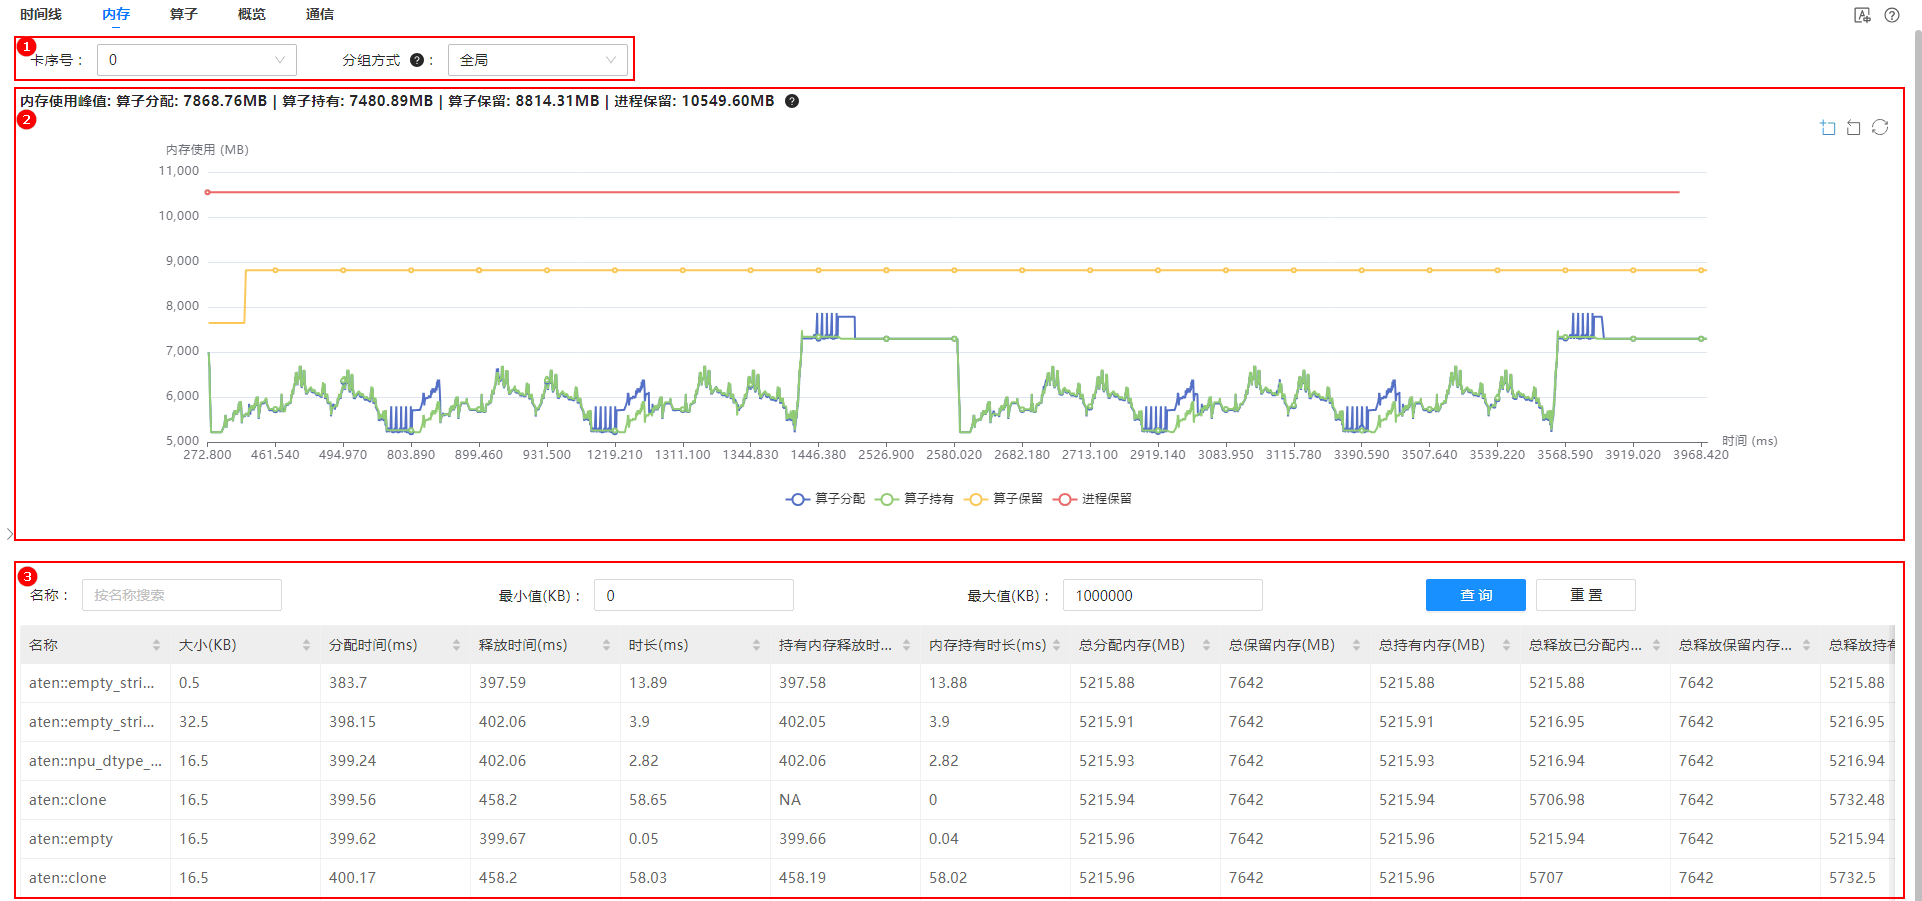The height and width of the screenshot is (901, 1922).
Task: Click the 383.7 allocation time cell
Action: (x=348, y=683)
